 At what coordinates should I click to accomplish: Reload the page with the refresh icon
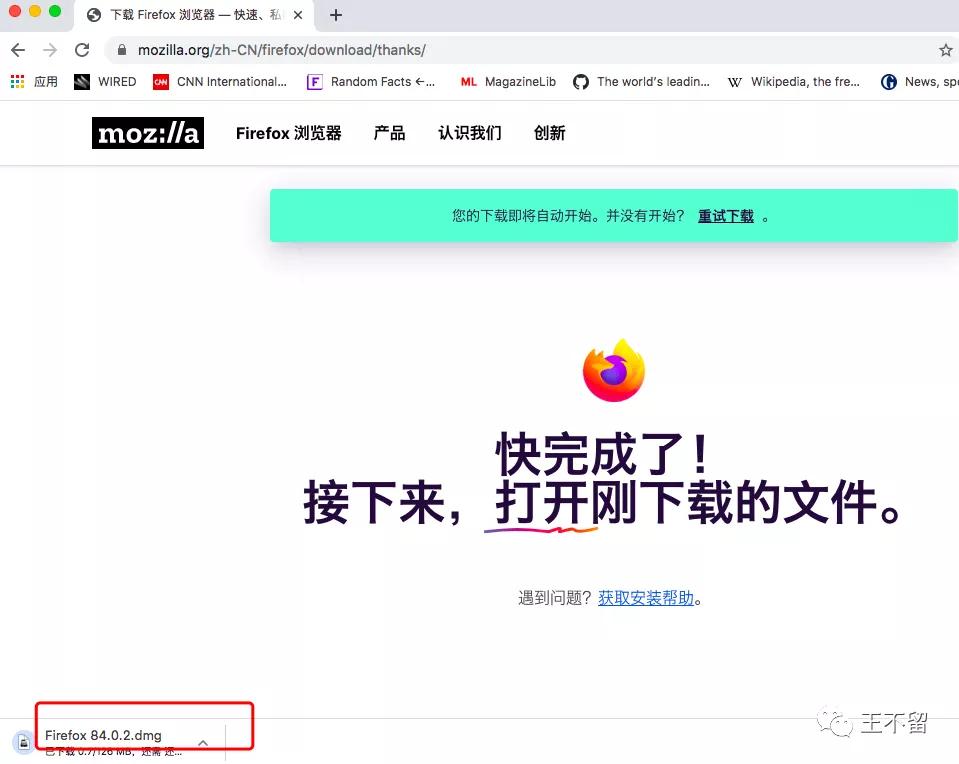82,50
